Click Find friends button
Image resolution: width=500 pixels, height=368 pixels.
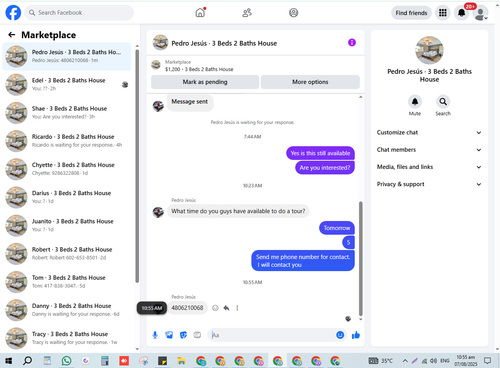[x=411, y=13]
